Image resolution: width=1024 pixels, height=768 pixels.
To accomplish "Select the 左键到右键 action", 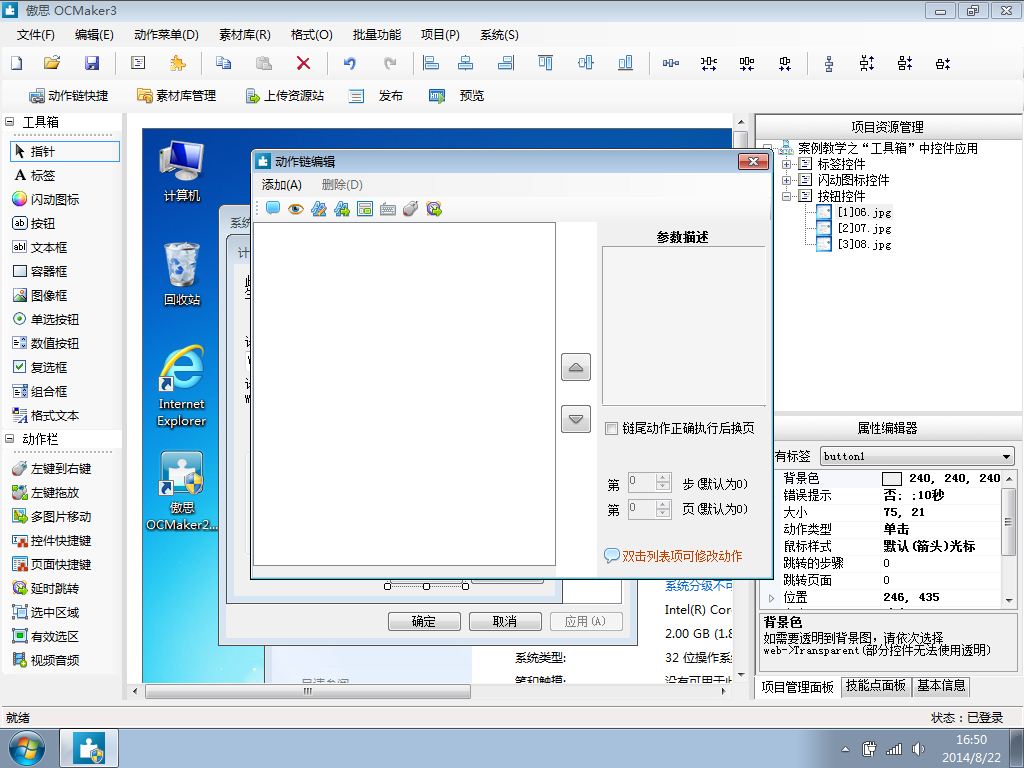I will [x=52, y=468].
